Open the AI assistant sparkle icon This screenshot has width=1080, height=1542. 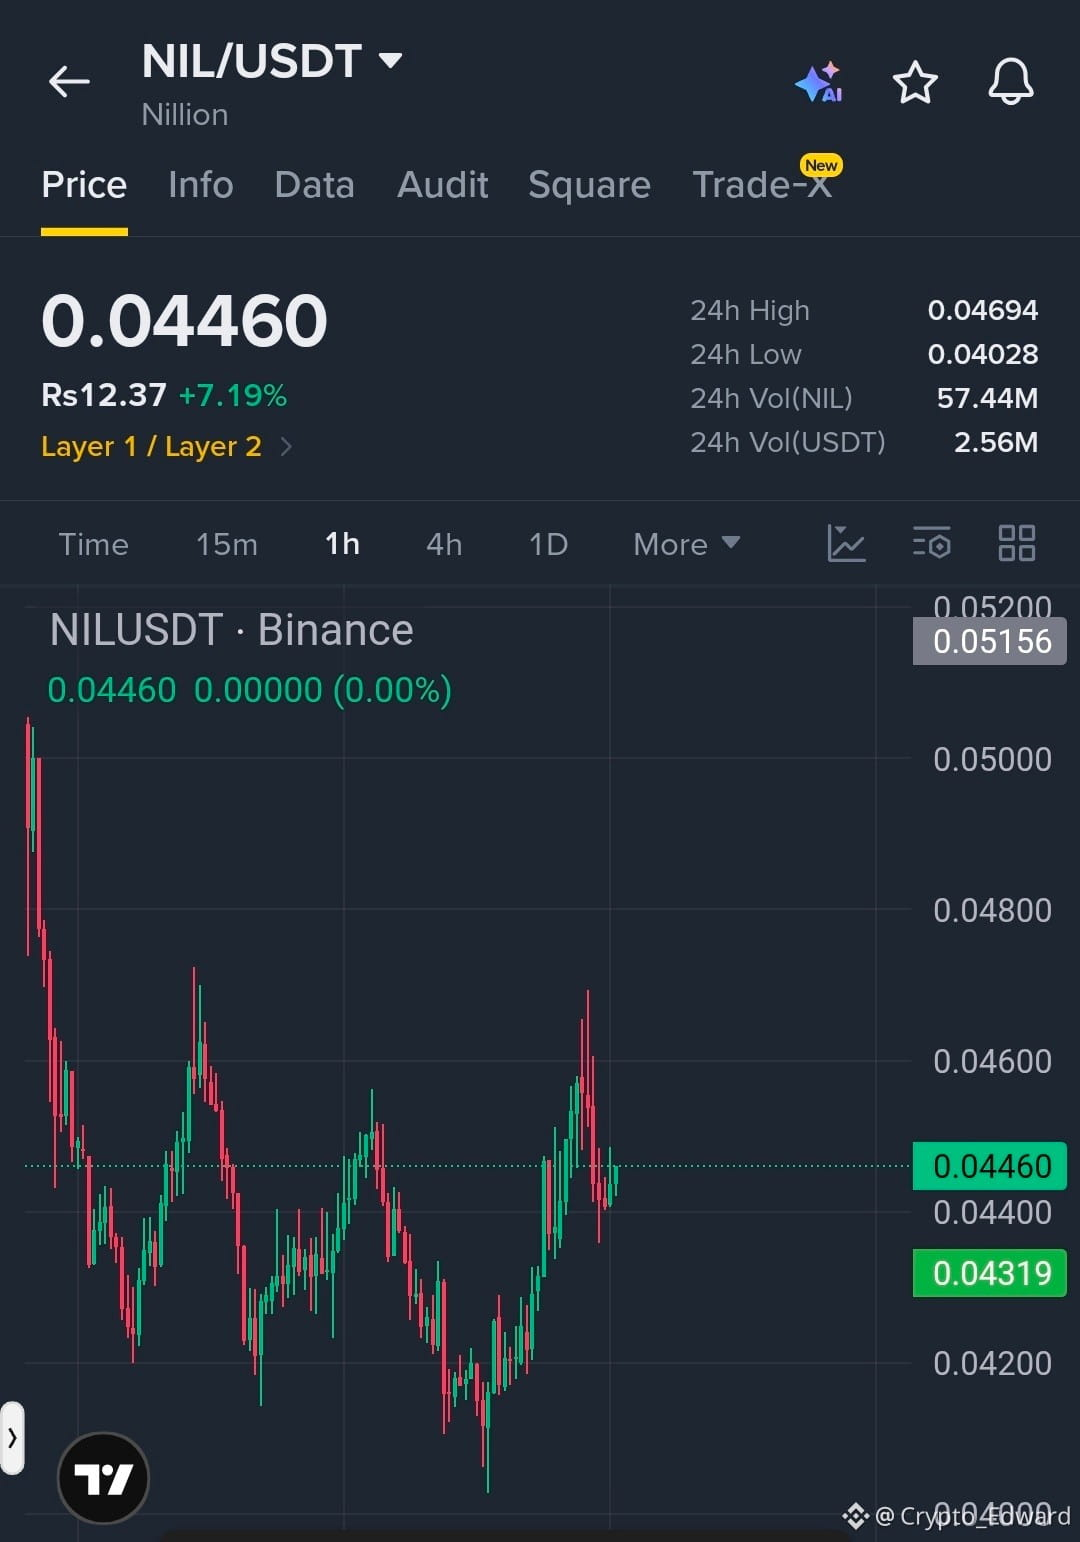819,82
